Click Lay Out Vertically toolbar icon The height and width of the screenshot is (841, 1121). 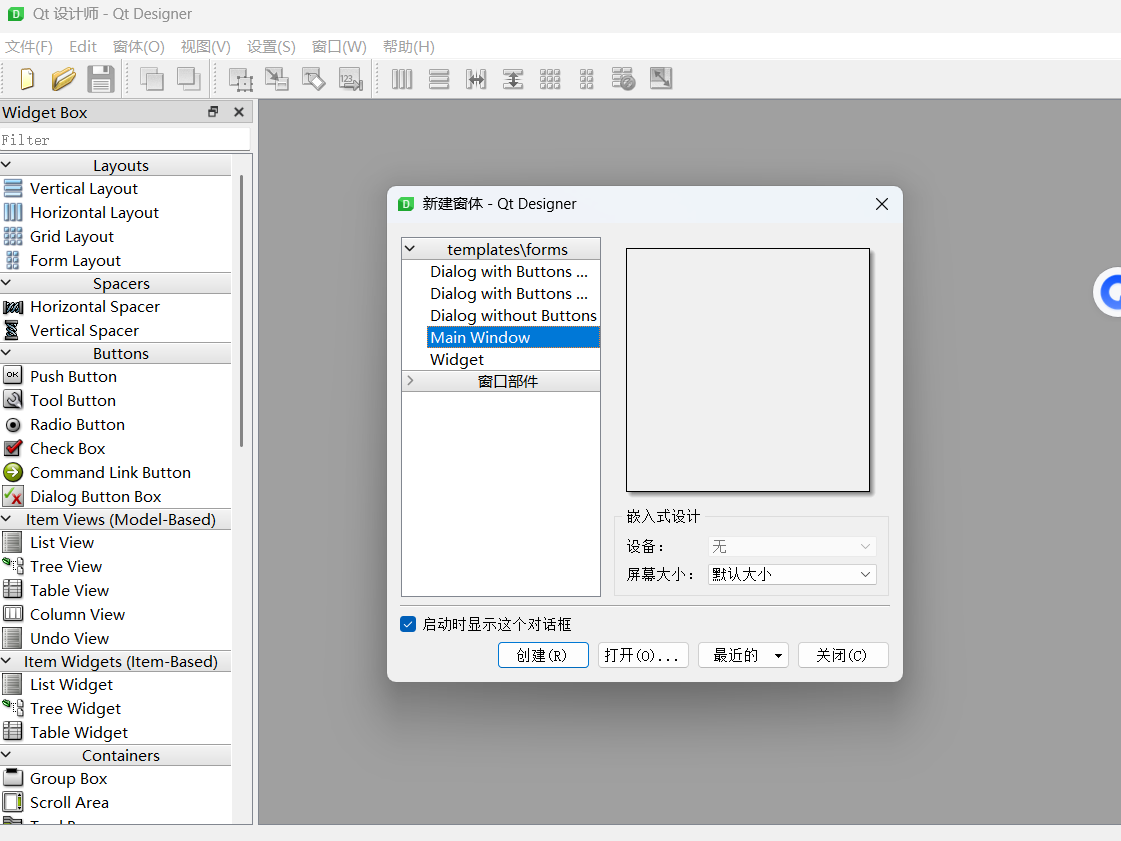(x=439, y=79)
